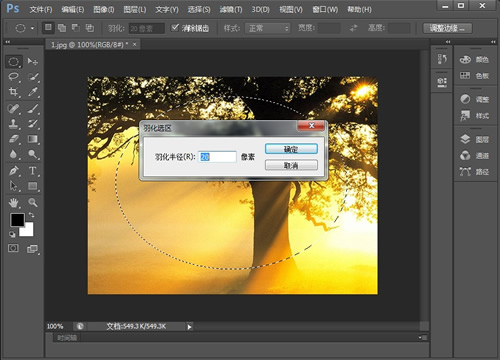Open the Properties panel icon
500x360 pixels.
pos(442,81)
